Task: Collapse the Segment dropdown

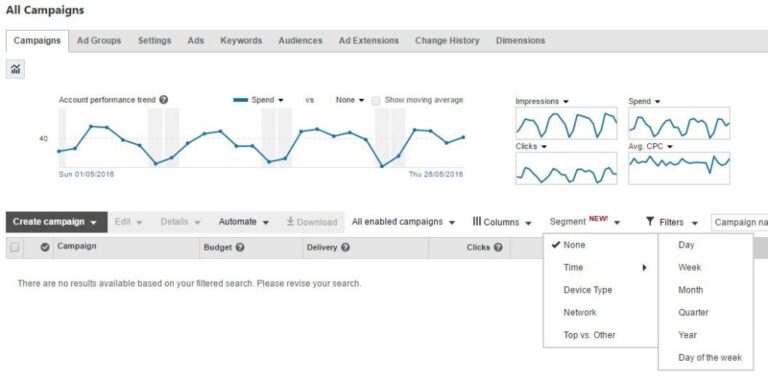Action: [x=585, y=222]
